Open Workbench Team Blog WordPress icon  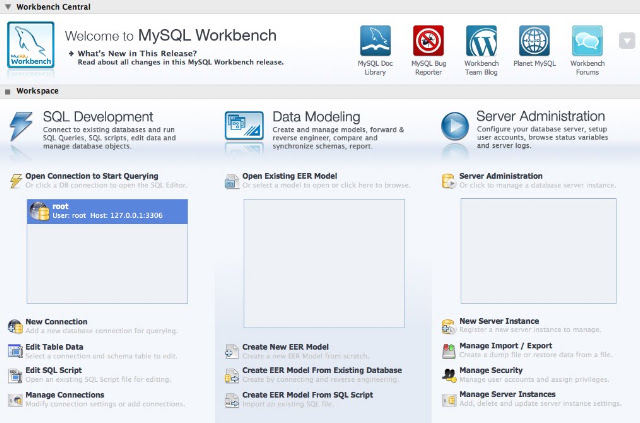(481, 40)
